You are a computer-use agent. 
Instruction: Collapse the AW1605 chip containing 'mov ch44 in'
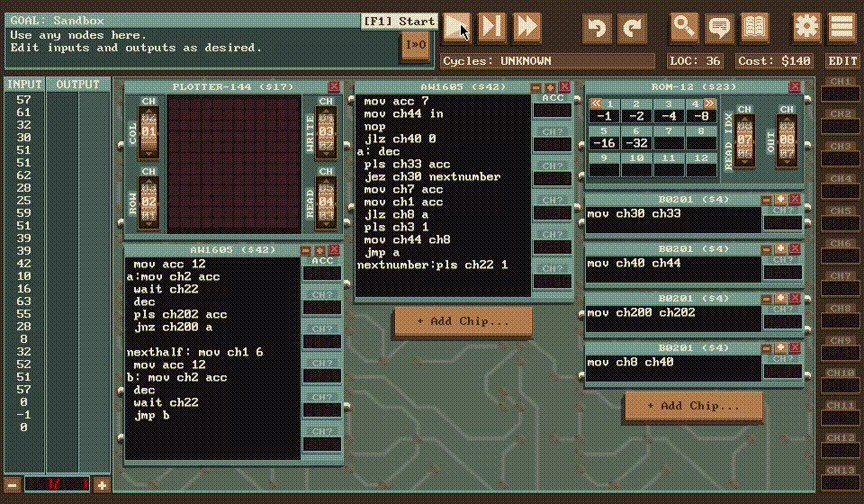coord(536,87)
